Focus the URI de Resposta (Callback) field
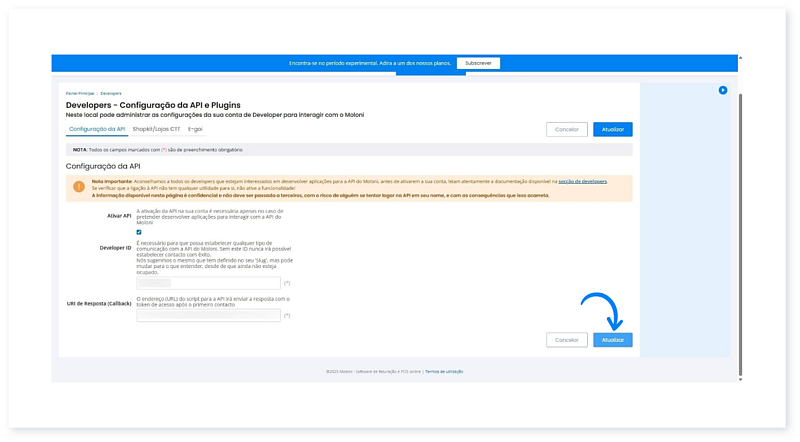The image size is (800, 442). (x=208, y=316)
